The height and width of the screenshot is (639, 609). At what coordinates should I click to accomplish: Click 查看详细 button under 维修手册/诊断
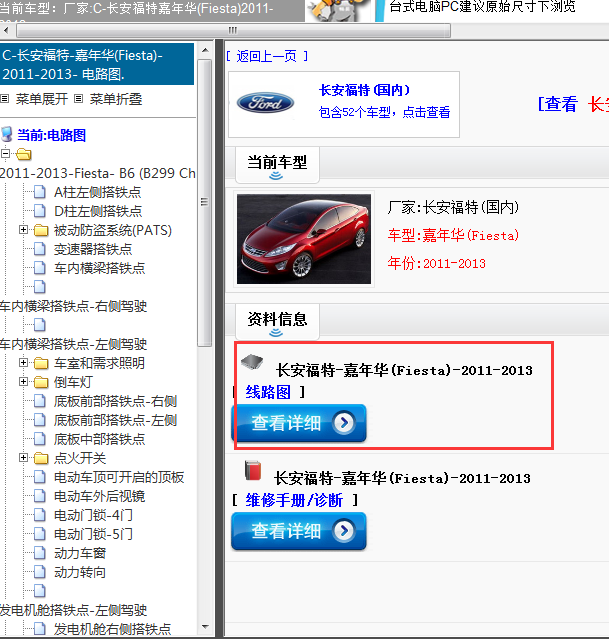pos(299,531)
